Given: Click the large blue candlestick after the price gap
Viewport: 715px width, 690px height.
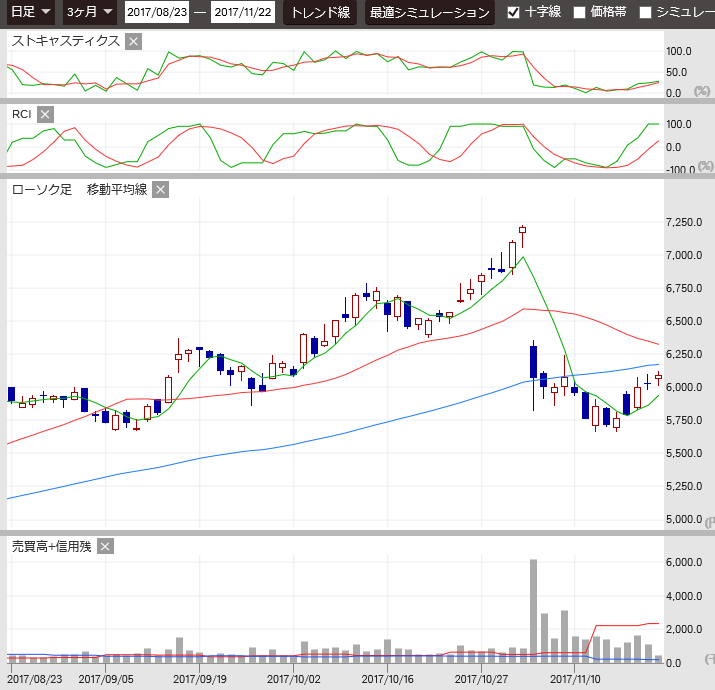Looking at the screenshot, I should click(x=533, y=362).
